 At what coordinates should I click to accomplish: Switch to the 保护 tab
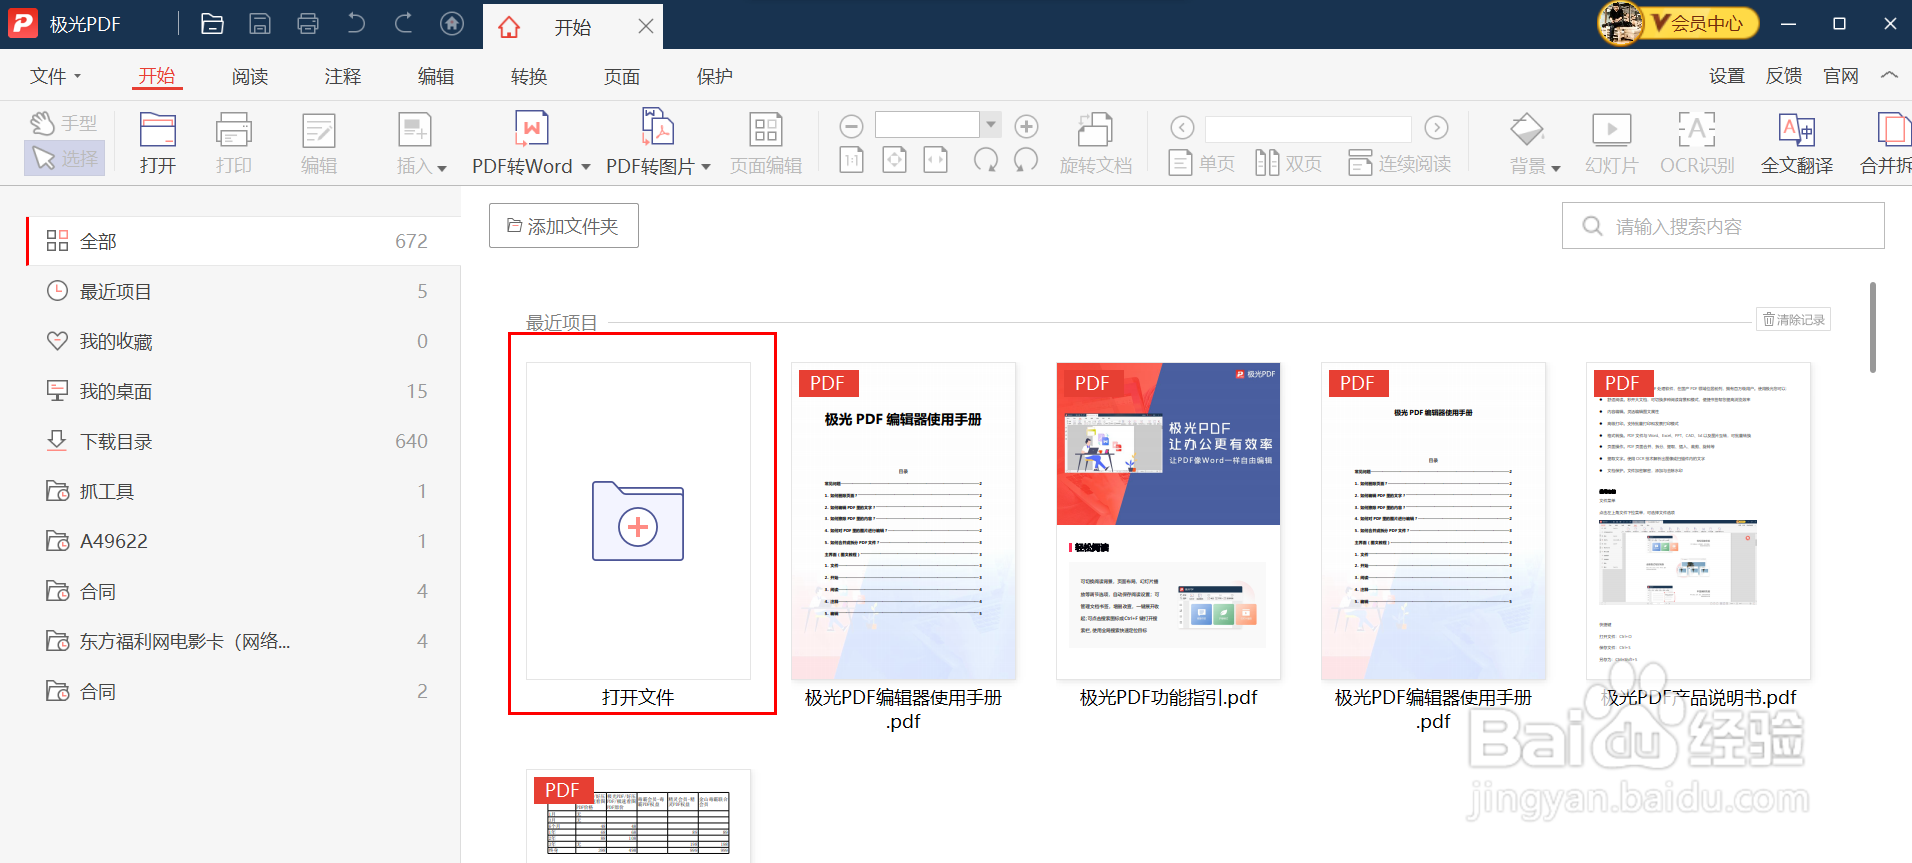click(x=715, y=76)
